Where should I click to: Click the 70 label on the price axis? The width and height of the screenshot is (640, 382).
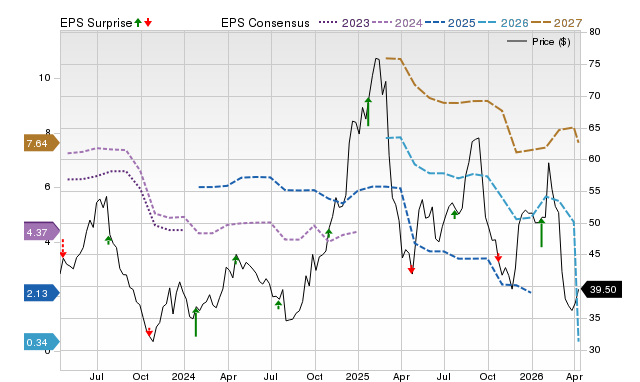[x=595, y=96]
